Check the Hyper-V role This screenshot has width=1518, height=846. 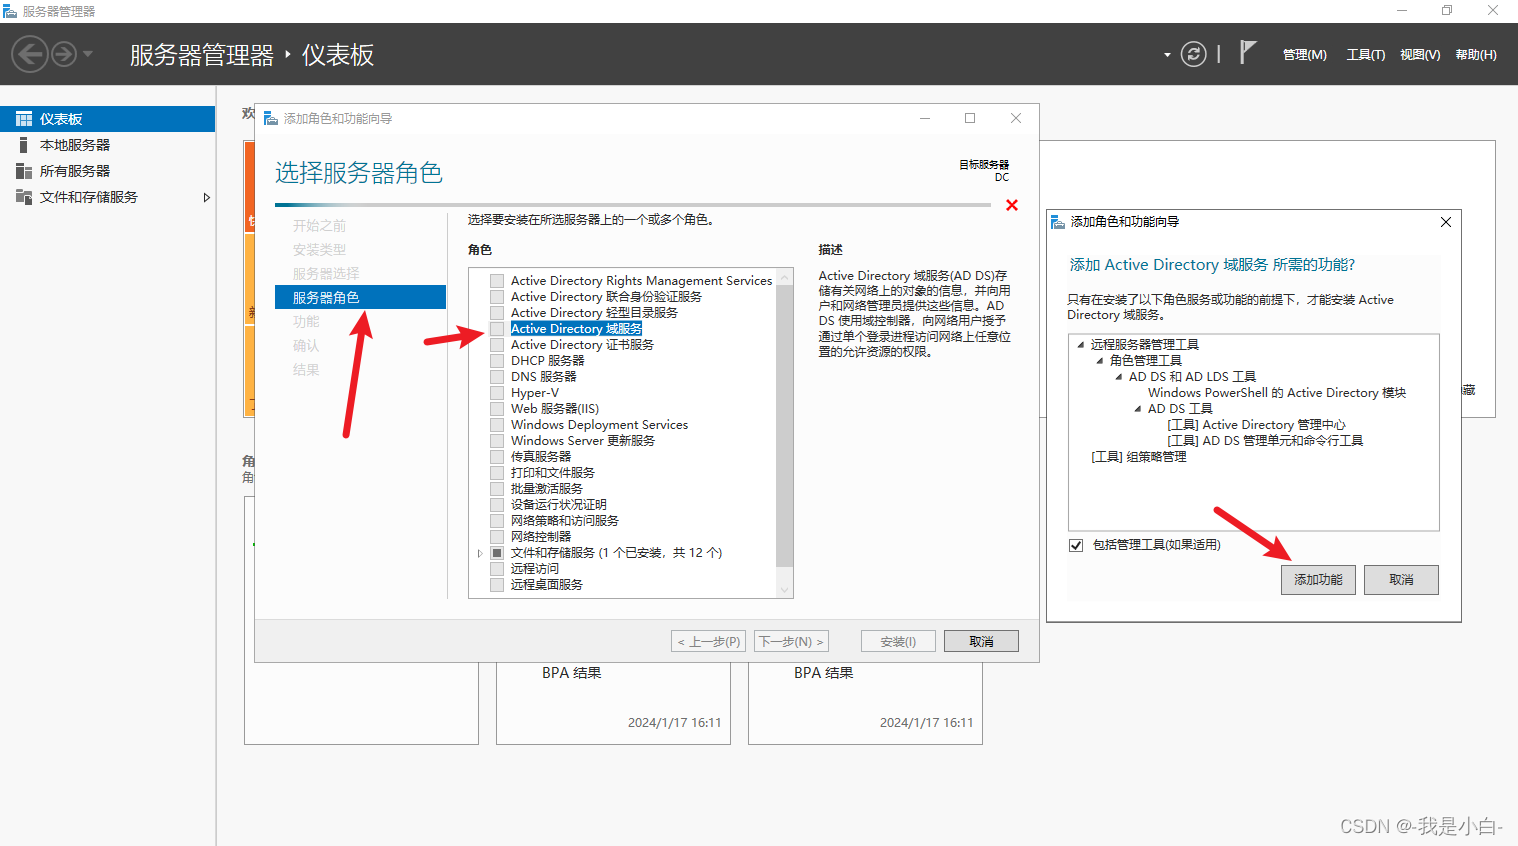point(497,393)
